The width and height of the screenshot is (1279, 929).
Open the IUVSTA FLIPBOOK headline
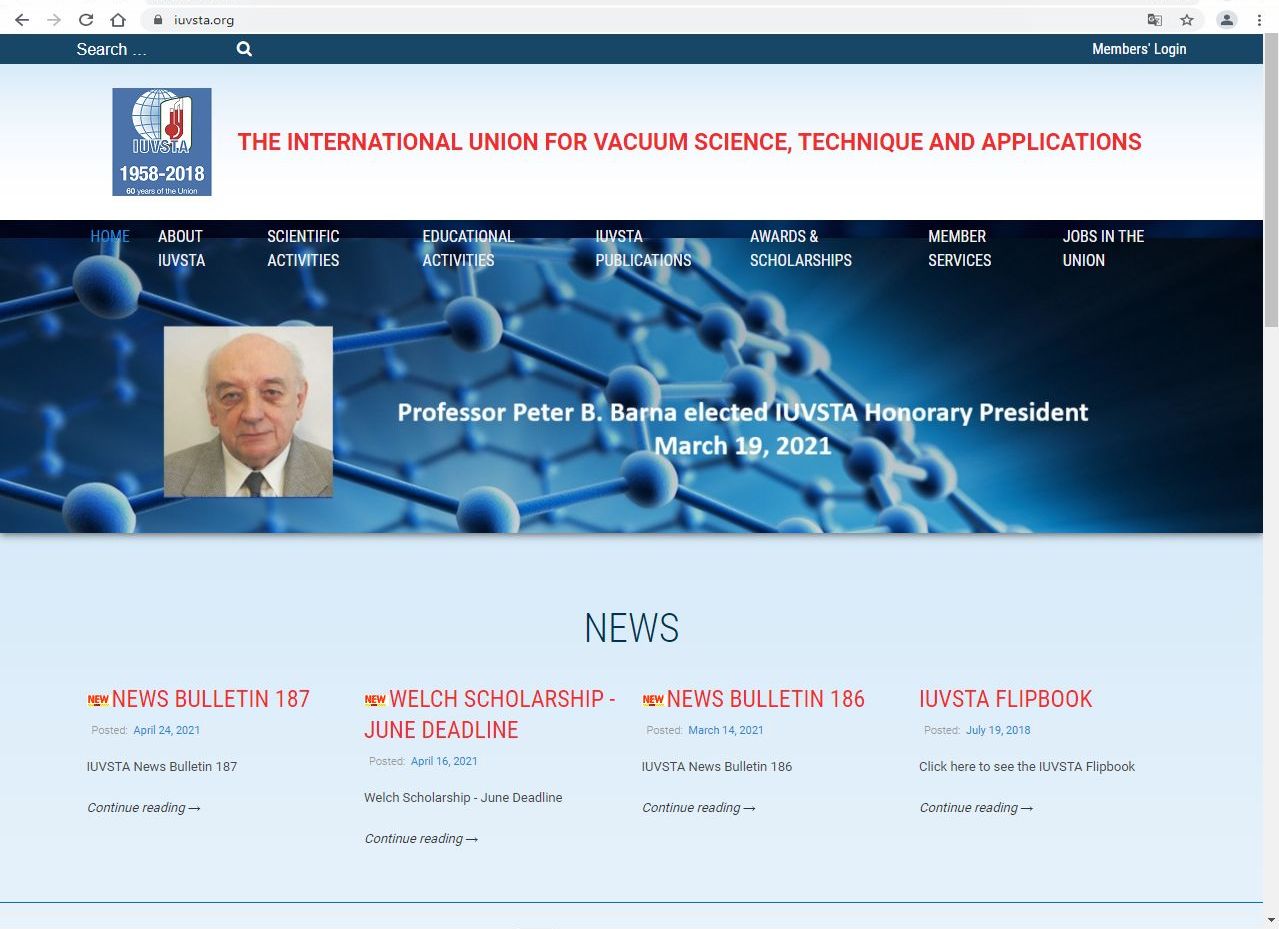(x=1005, y=699)
